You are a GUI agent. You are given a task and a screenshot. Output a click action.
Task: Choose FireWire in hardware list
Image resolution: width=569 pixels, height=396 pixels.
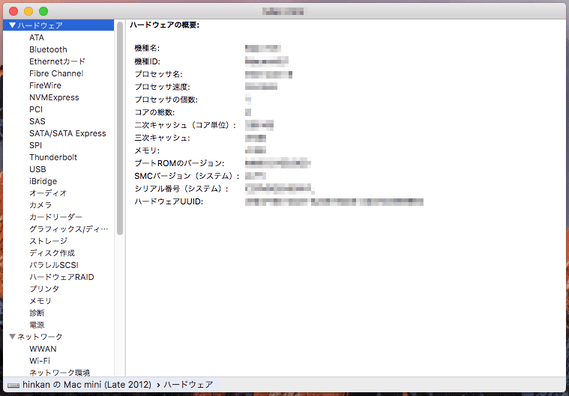[x=45, y=85]
